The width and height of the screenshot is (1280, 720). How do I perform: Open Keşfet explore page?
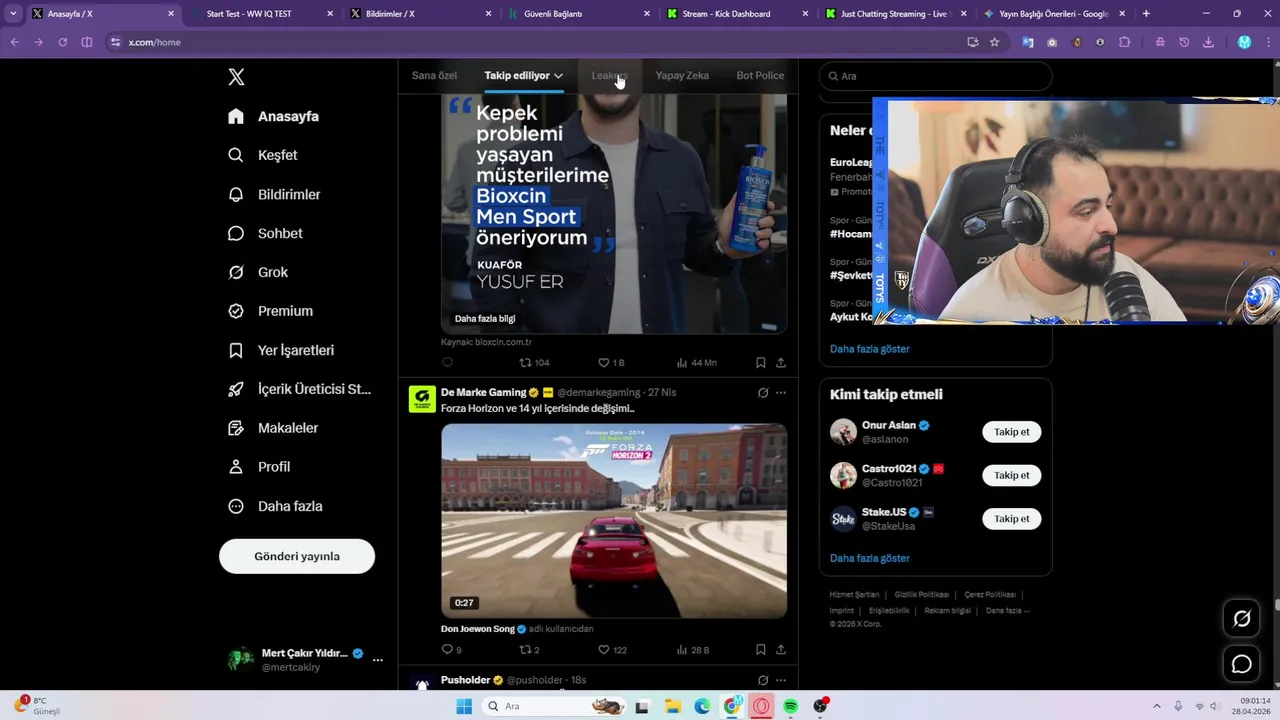pos(263,155)
